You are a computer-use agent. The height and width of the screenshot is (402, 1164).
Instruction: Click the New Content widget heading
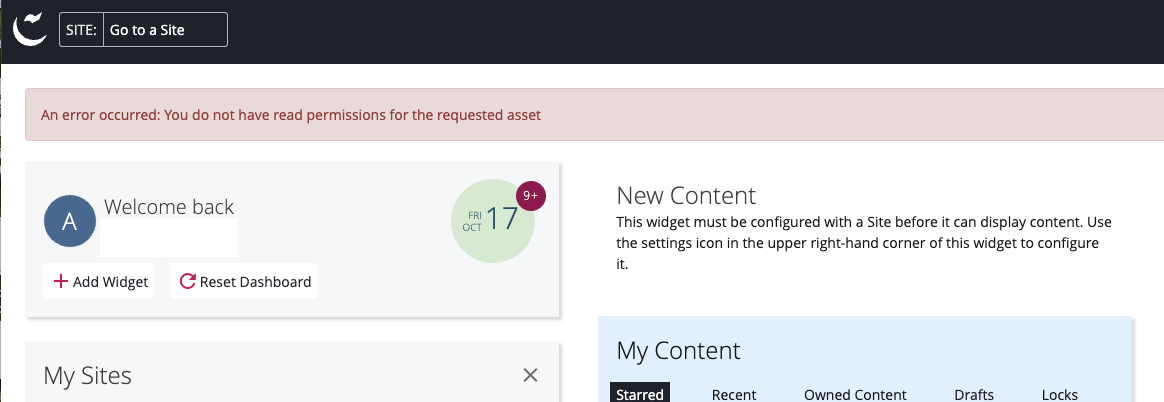point(686,195)
